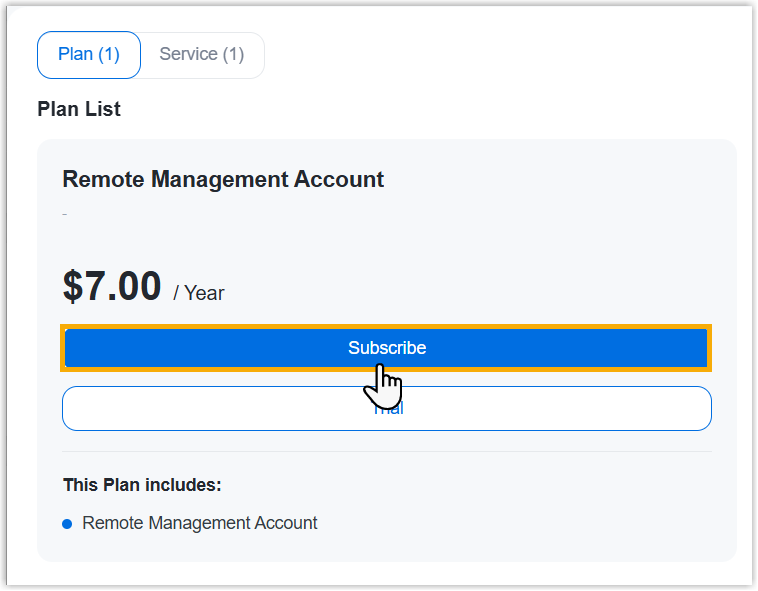Click the word Account in the bulleted item
The height and width of the screenshot is (591, 758).
coord(287,523)
